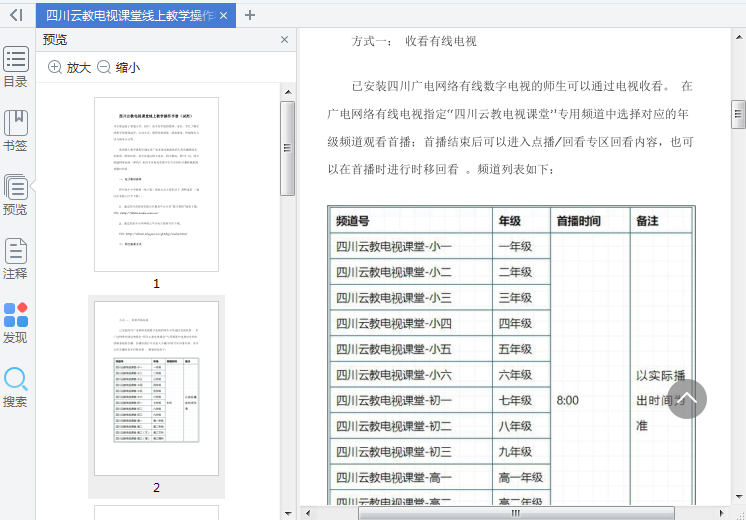Click the horizontal scrollbar handle

[x=516, y=513]
